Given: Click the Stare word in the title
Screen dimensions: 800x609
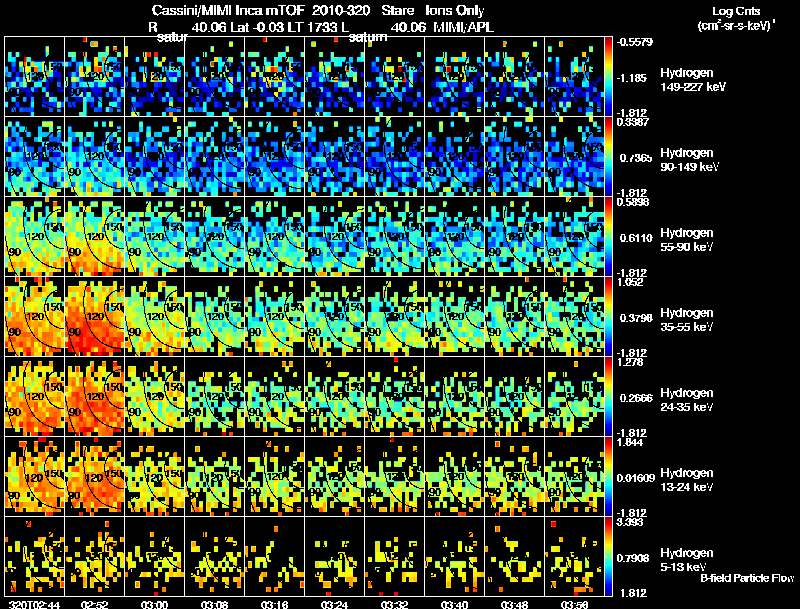Looking at the screenshot, I should pyautogui.click(x=397, y=10).
